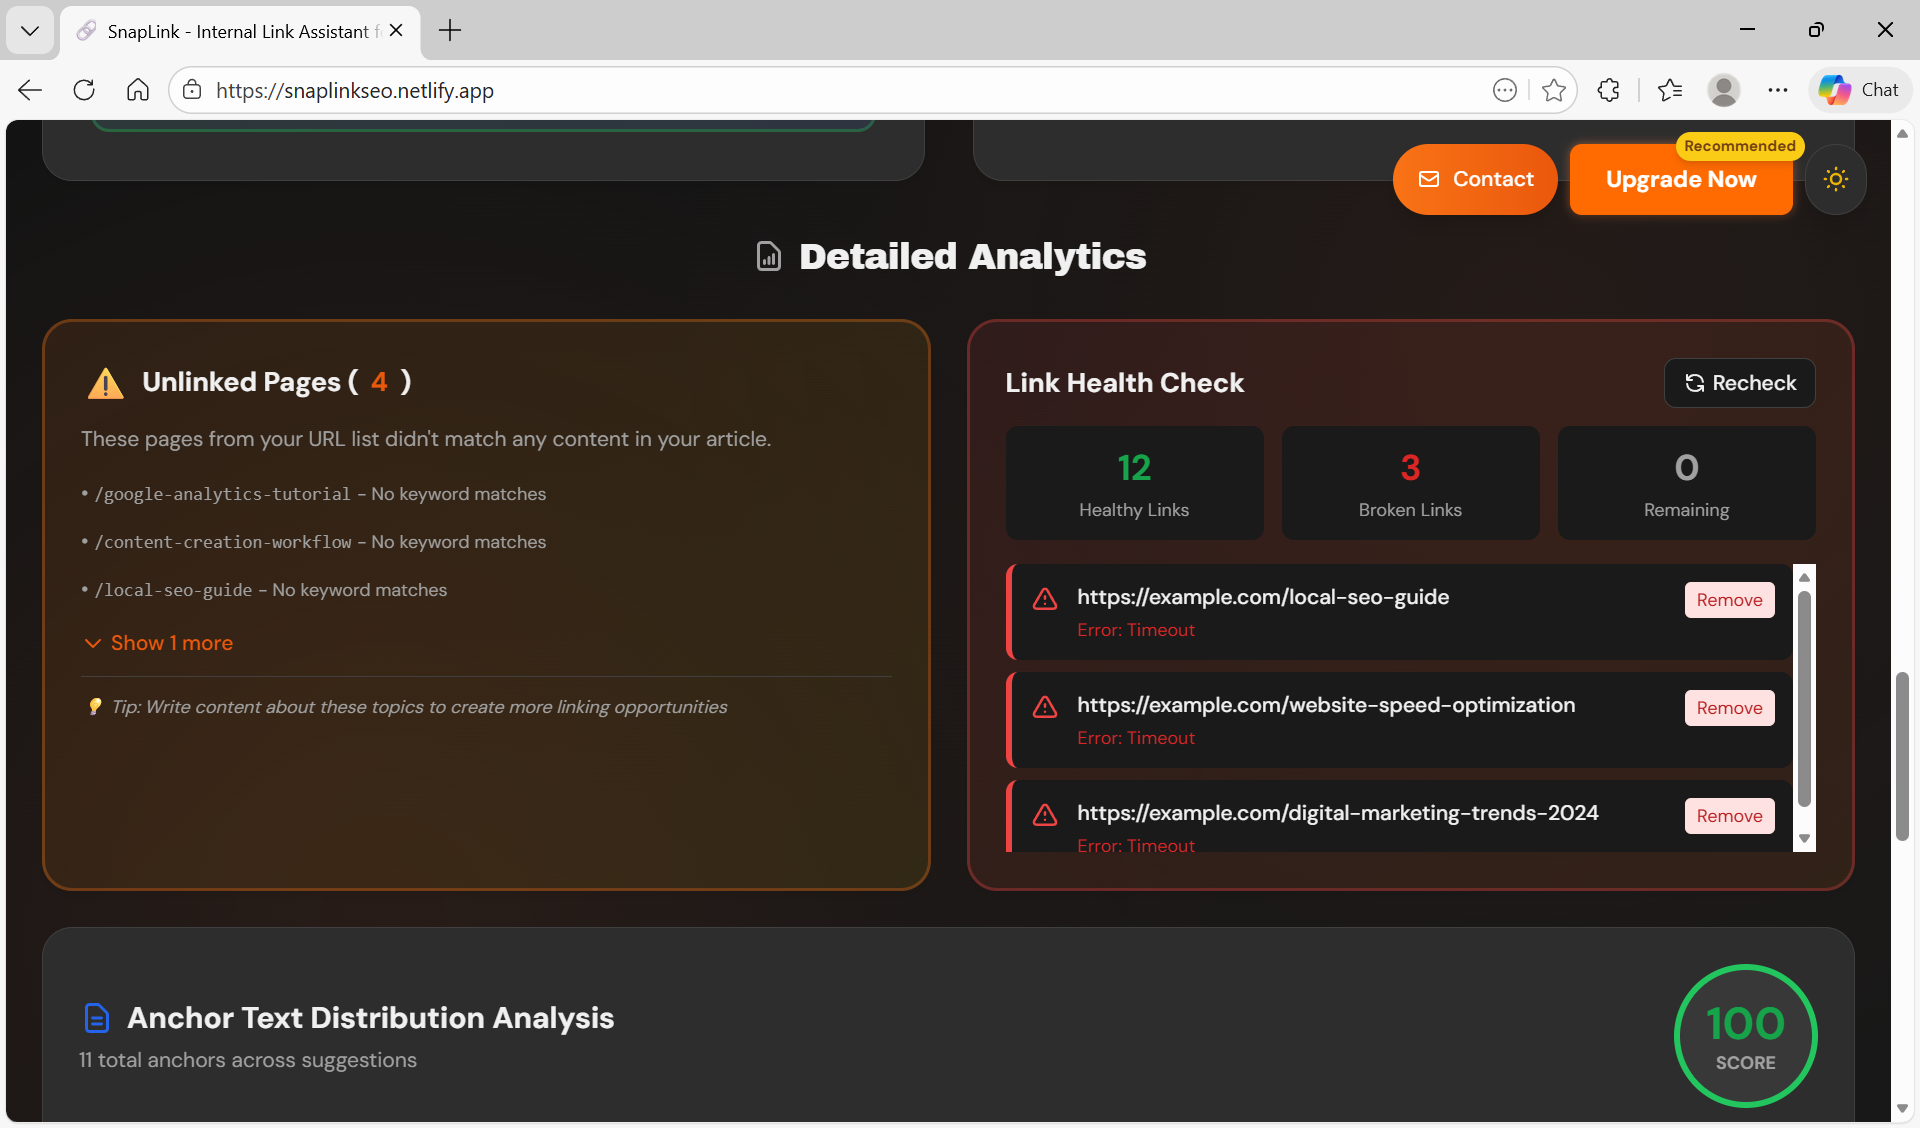Click the Detailed Analytics heading text

coord(973,257)
